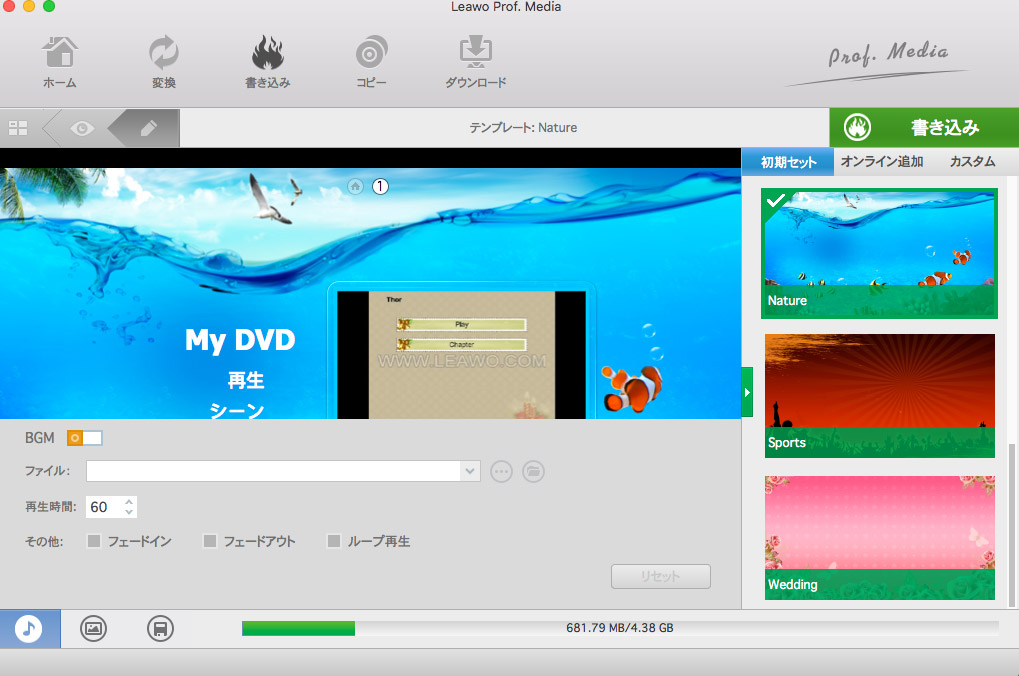Viewport: 1019px width, 676px height.
Task: Open the background image icon
Action: point(93,628)
